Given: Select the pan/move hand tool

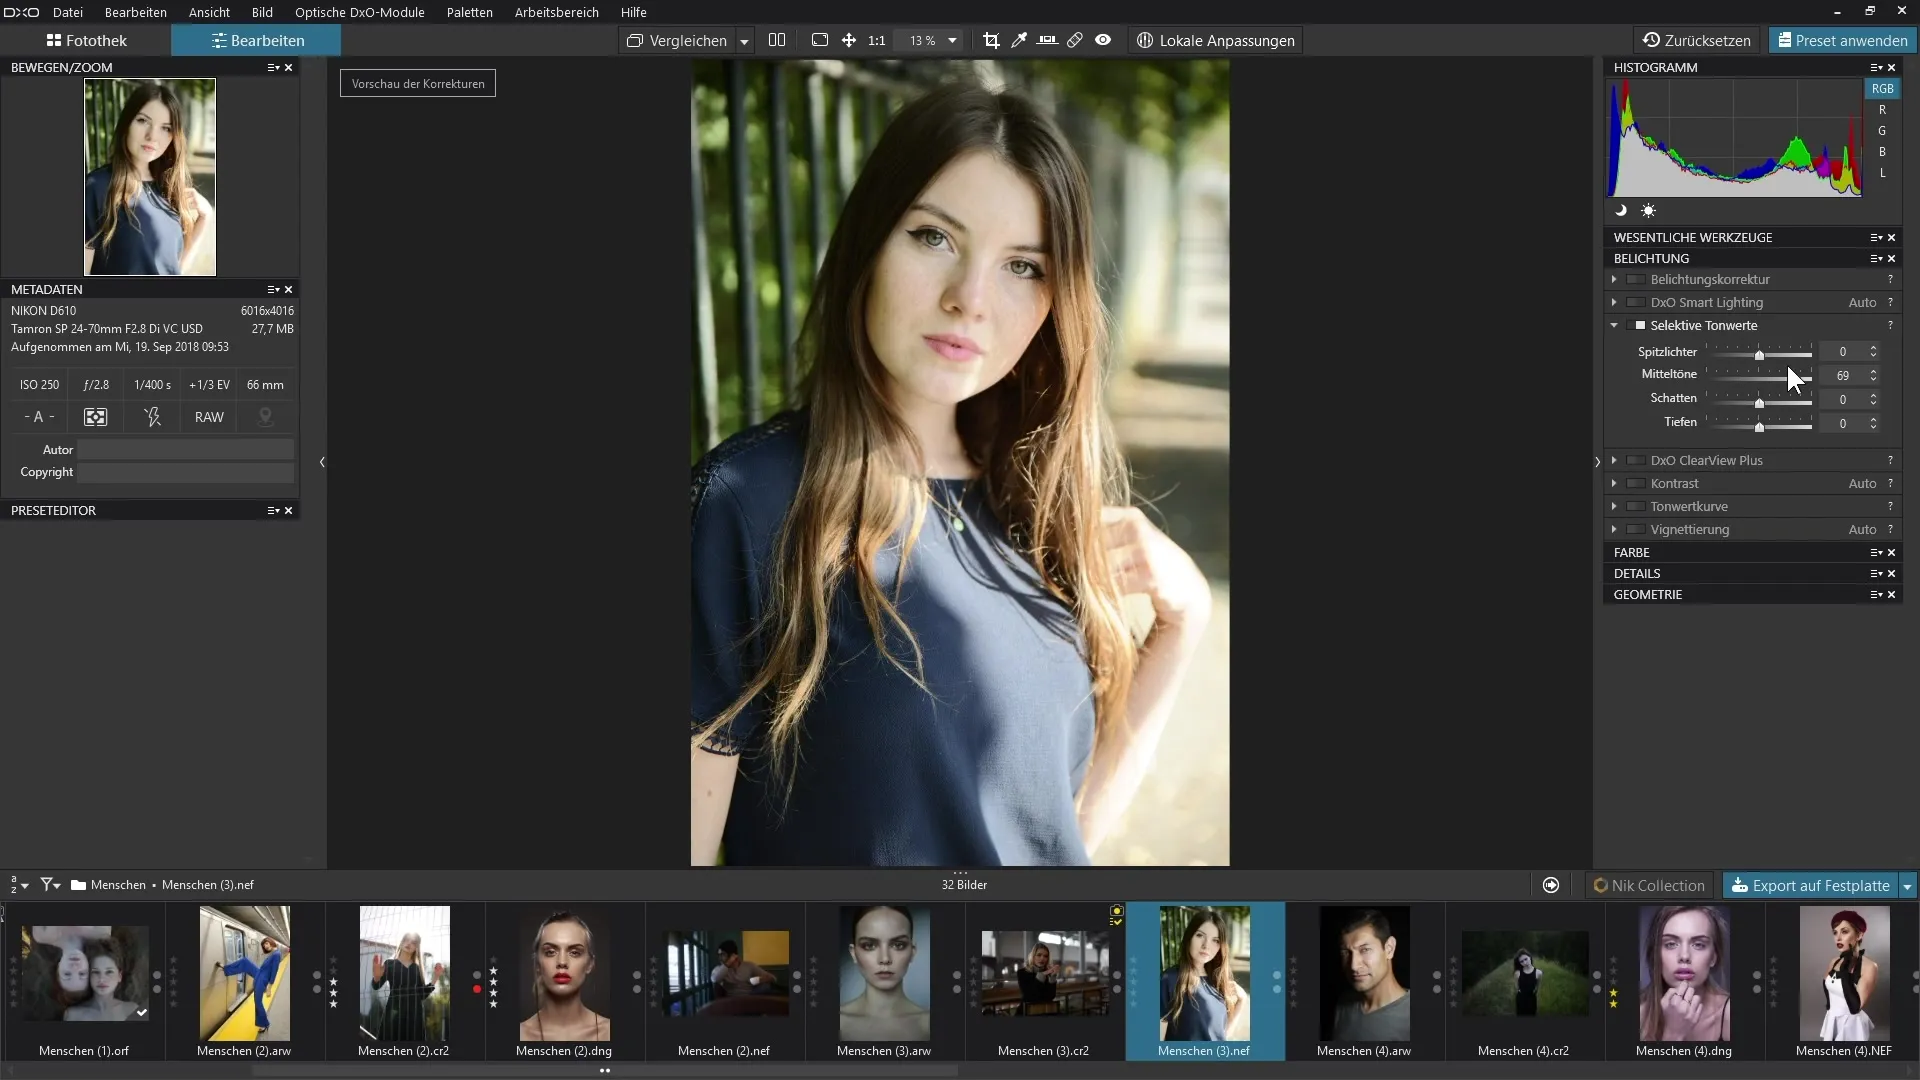Looking at the screenshot, I should [848, 40].
